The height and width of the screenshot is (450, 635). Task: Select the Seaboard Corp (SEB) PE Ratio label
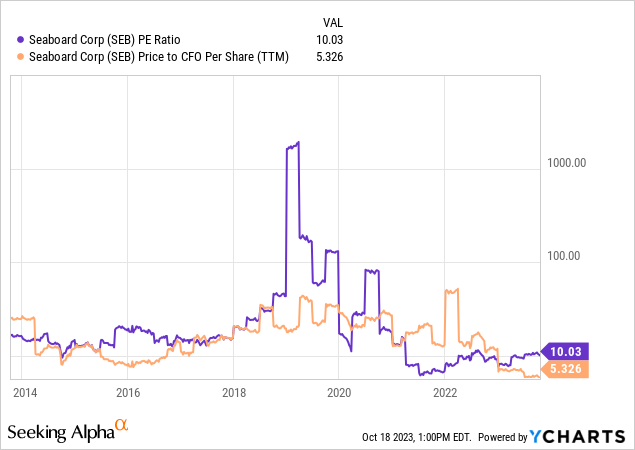(104, 40)
